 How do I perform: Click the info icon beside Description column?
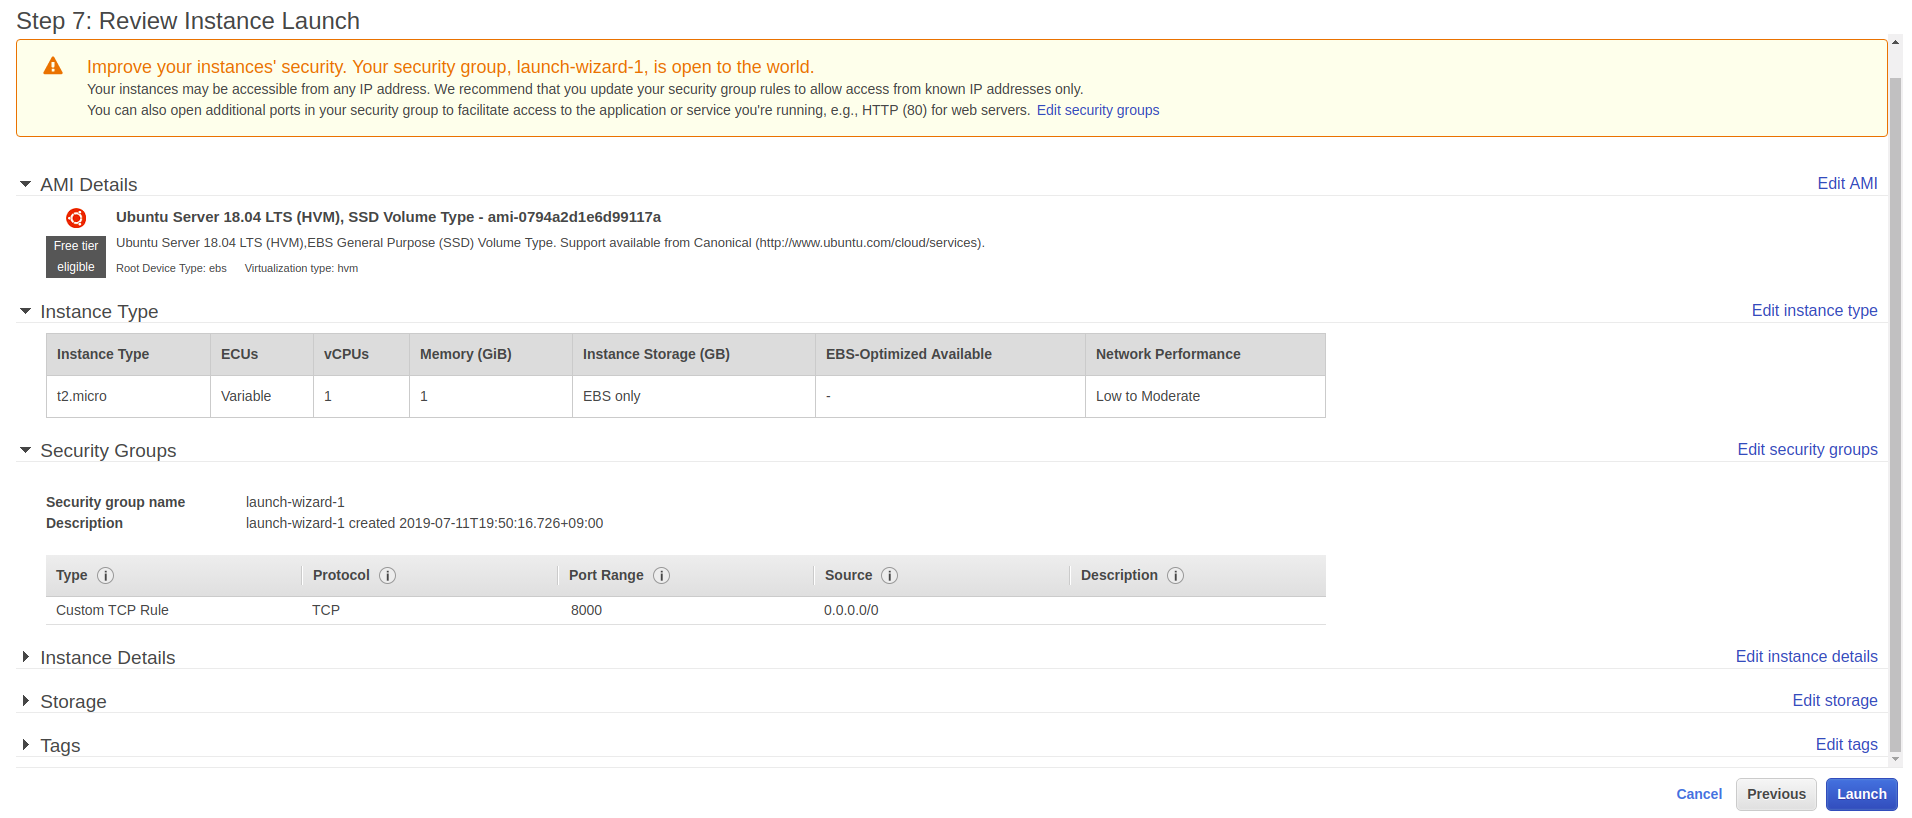click(x=1176, y=576)
